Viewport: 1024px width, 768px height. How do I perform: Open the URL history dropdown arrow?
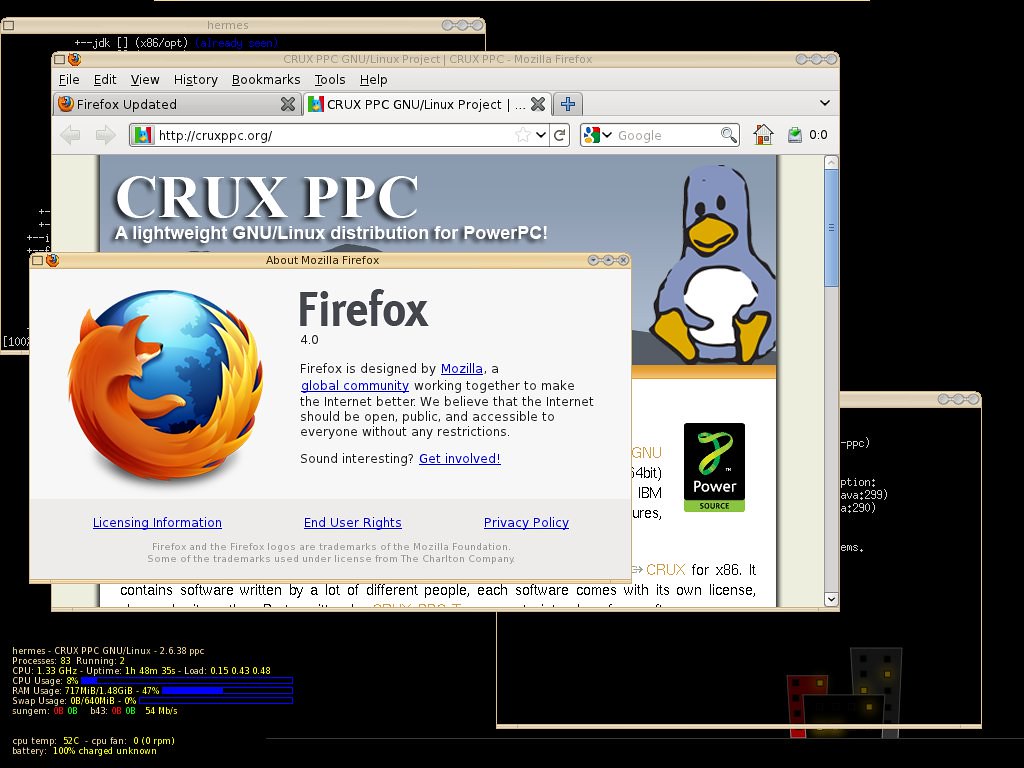pos(541,135)
